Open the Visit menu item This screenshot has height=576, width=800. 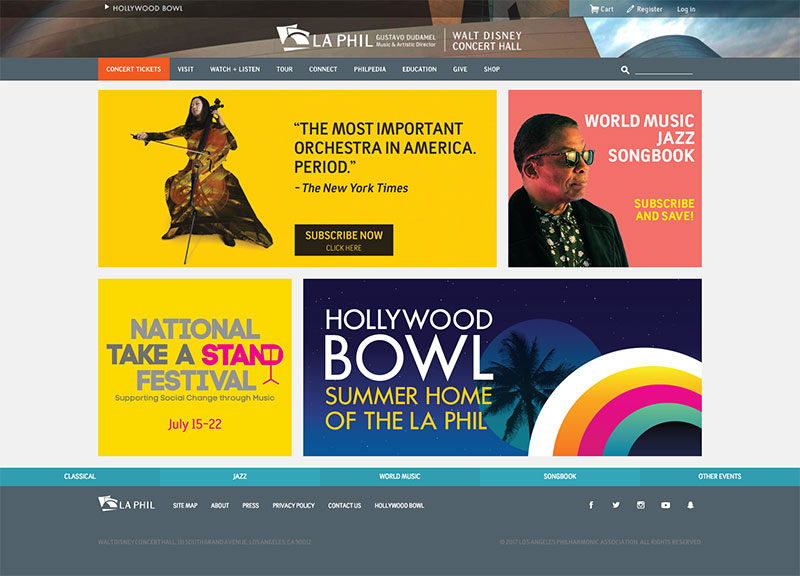click(x=186, y=69)
